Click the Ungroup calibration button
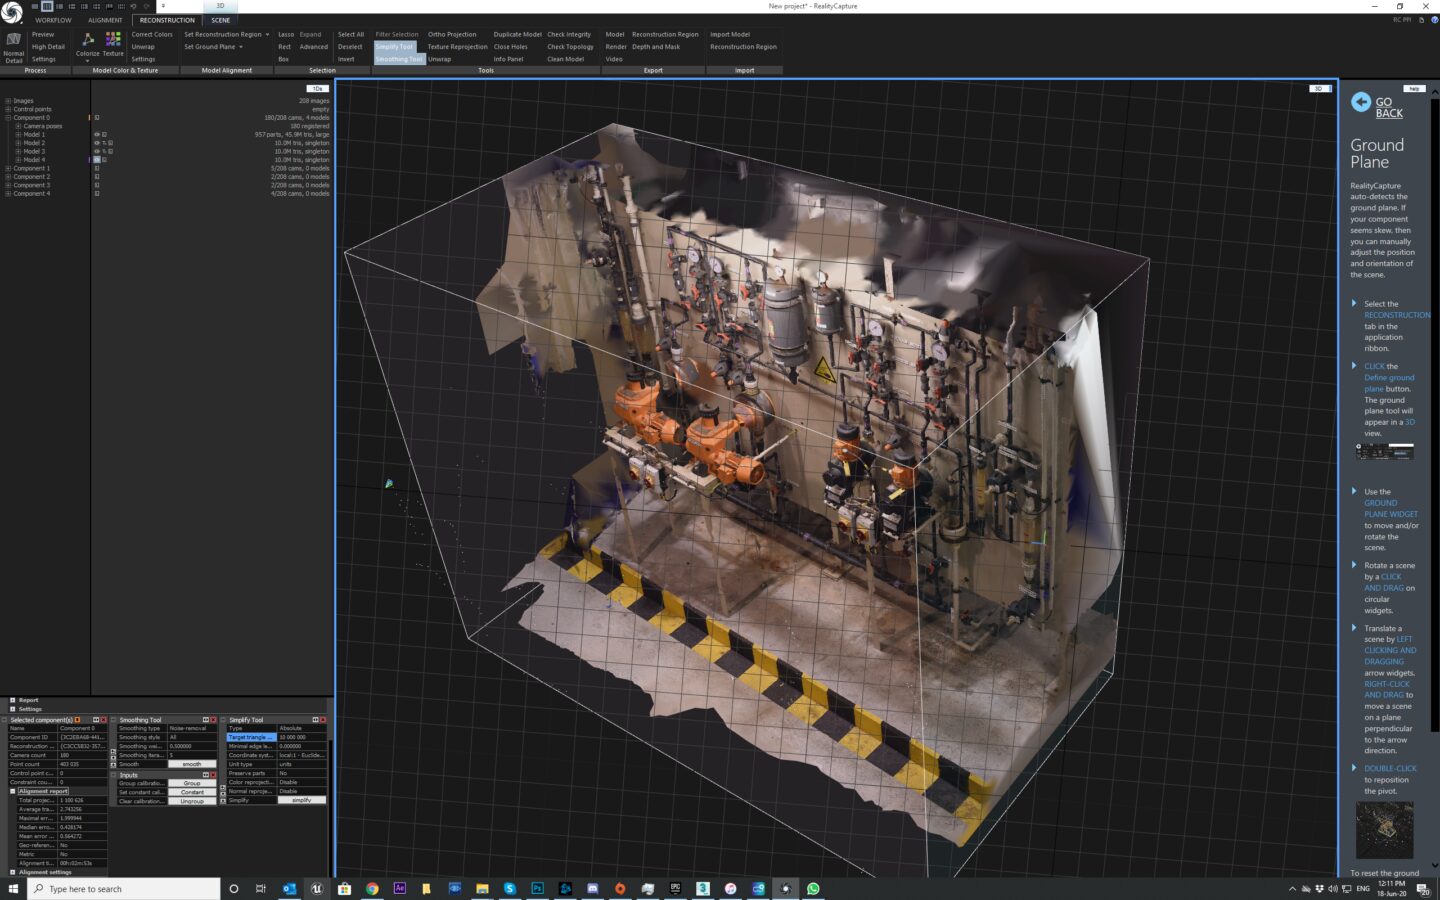Image resolution: width=1440 pixels, height=900 pixels. coord(192,801)
